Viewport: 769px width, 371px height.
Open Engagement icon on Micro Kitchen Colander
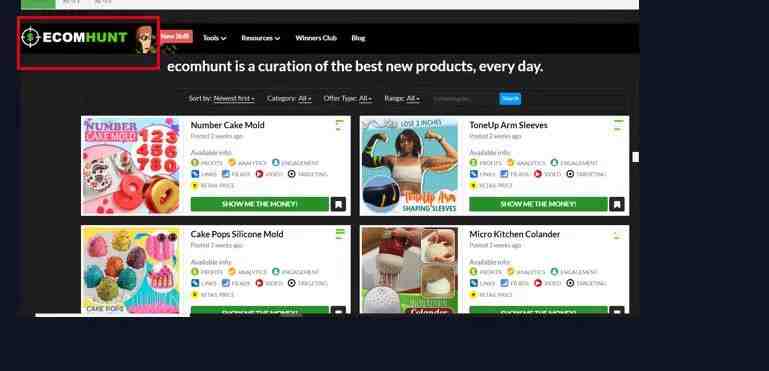(x=554, y=271)
